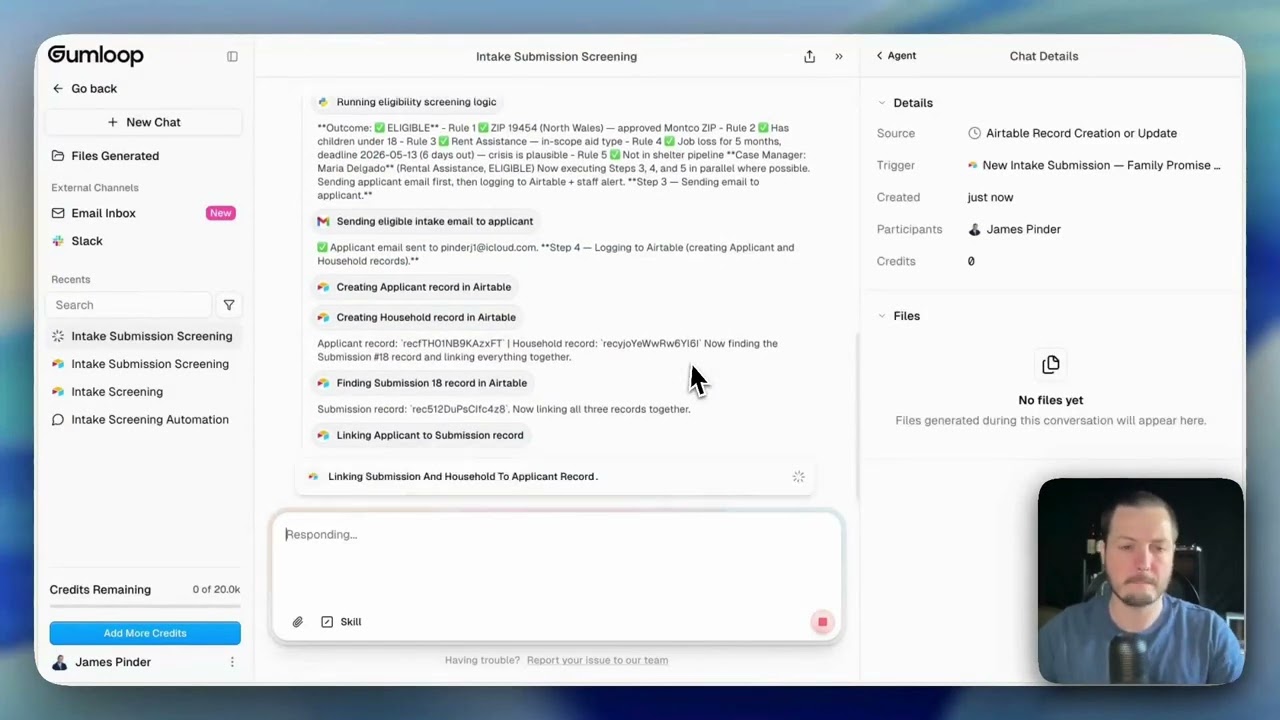The width and height of the screenshot is (1280, 720).
Task: Click Add More Credits button
Action: [x=145, y=633]
